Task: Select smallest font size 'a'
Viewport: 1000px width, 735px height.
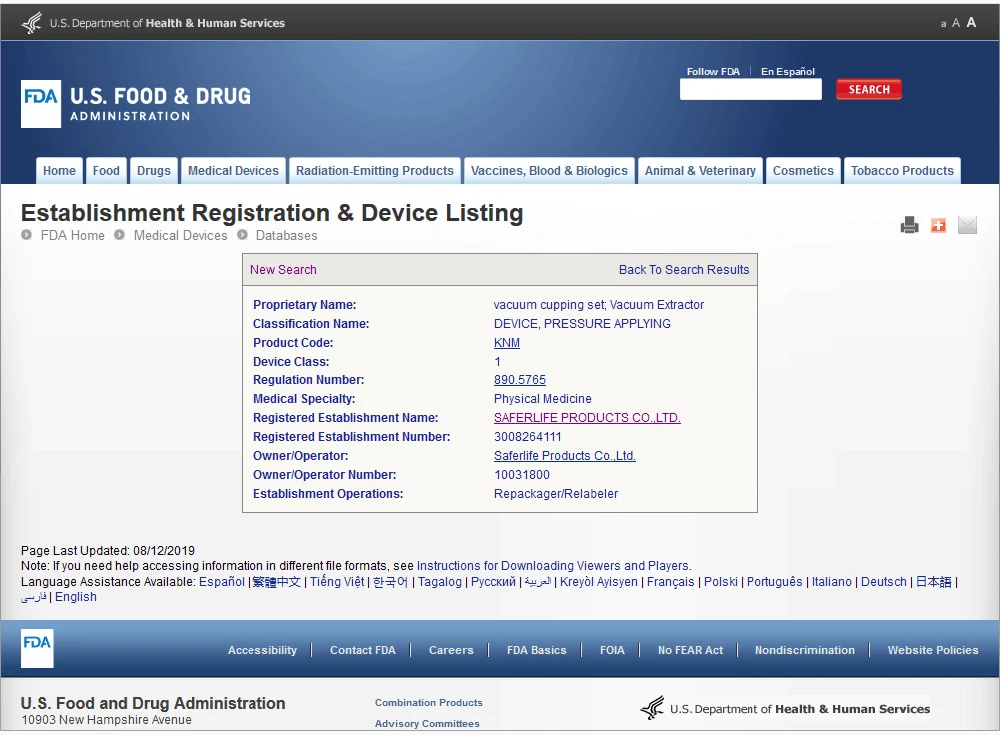Action: pos(943,24)
